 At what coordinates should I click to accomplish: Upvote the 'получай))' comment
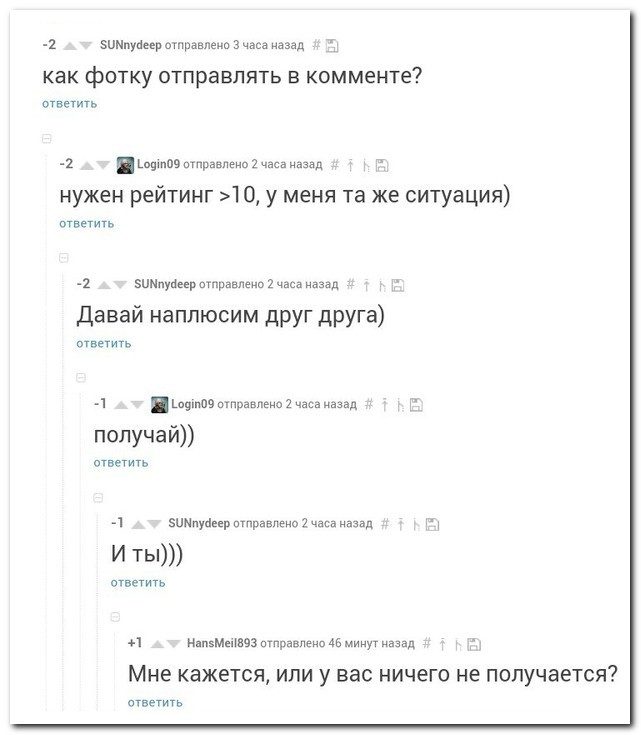[x=121, y=404]
